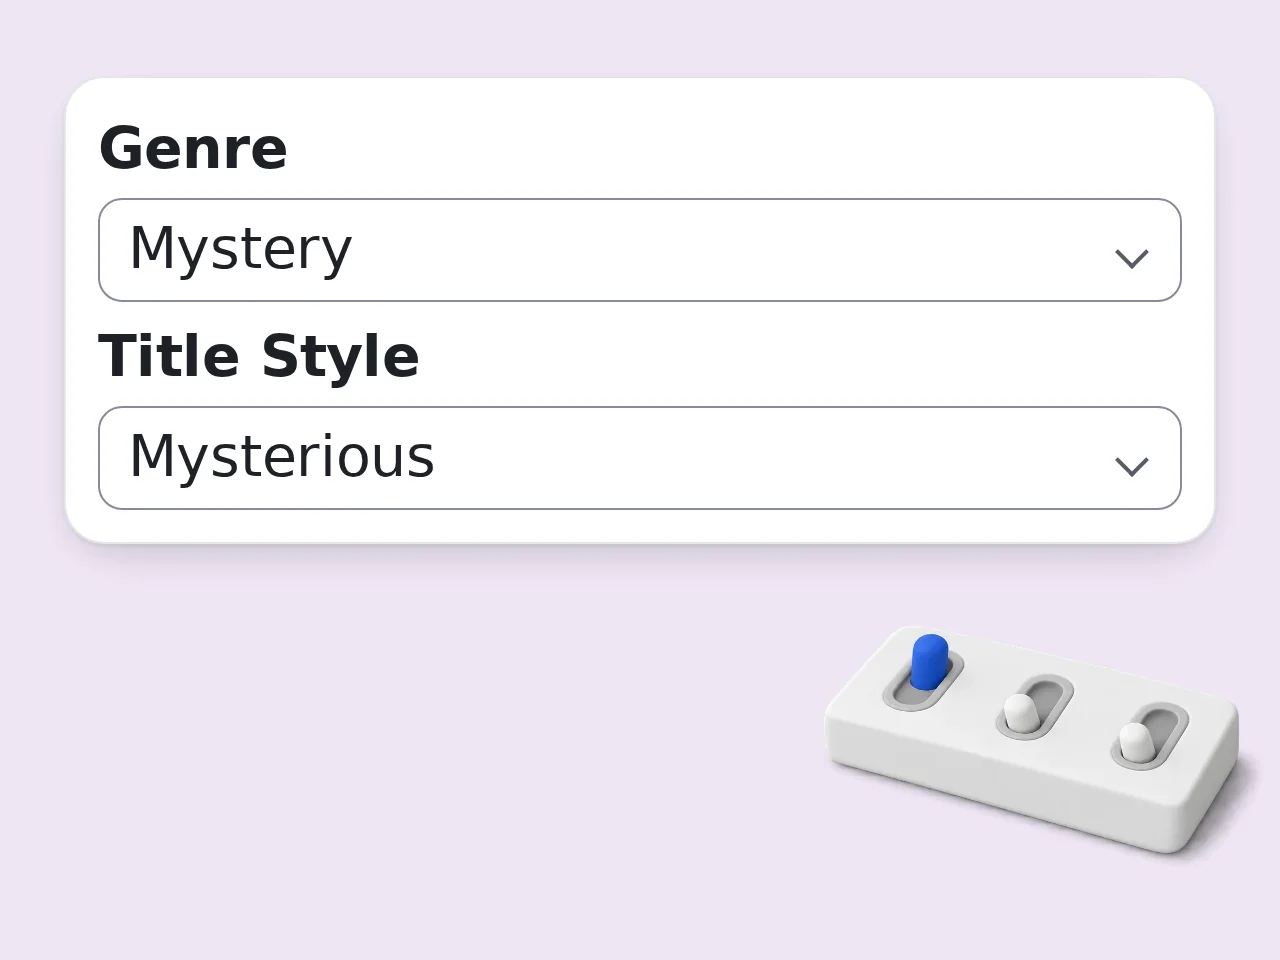This screenshot has height=960, width=1280.
Task: Open the Genre dropdown
Action: coord(640,250)
